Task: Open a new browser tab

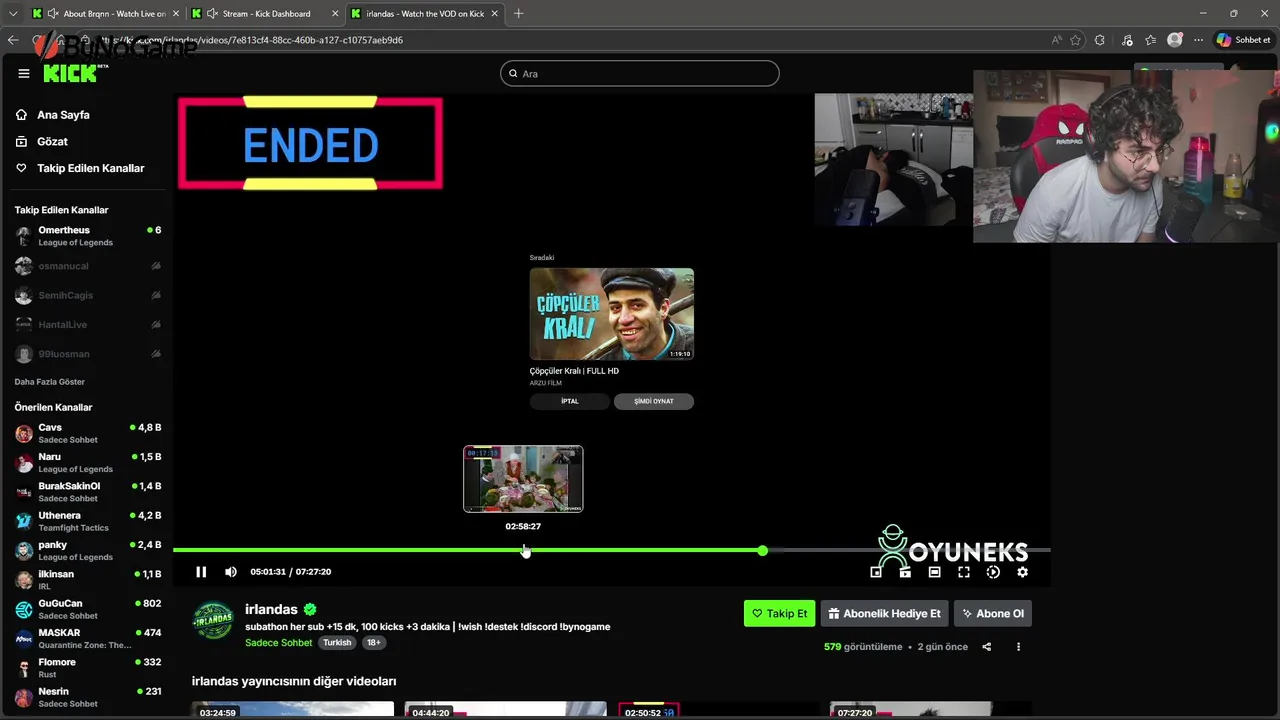Action: [518, 14]
